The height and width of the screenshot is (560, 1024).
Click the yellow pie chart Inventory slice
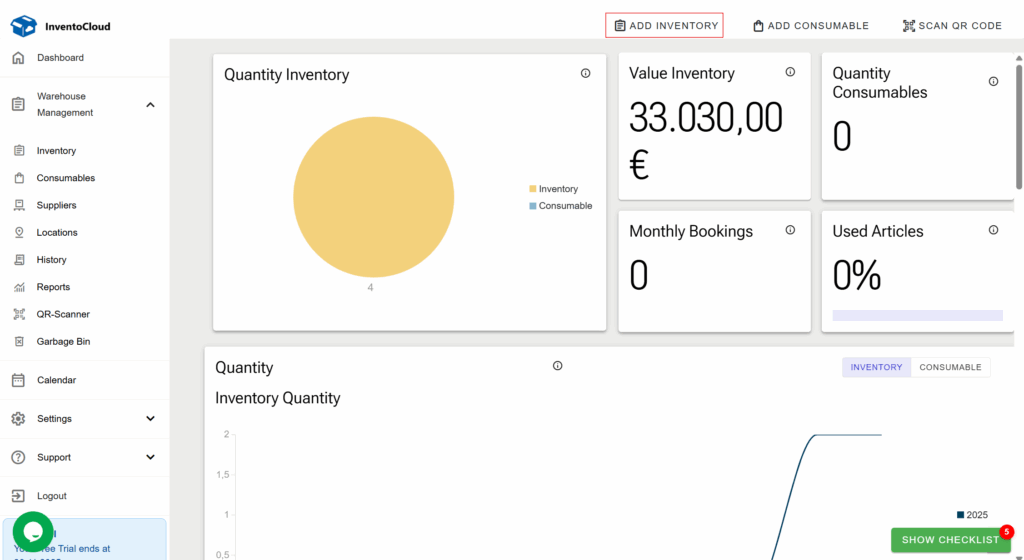[374, 197]
